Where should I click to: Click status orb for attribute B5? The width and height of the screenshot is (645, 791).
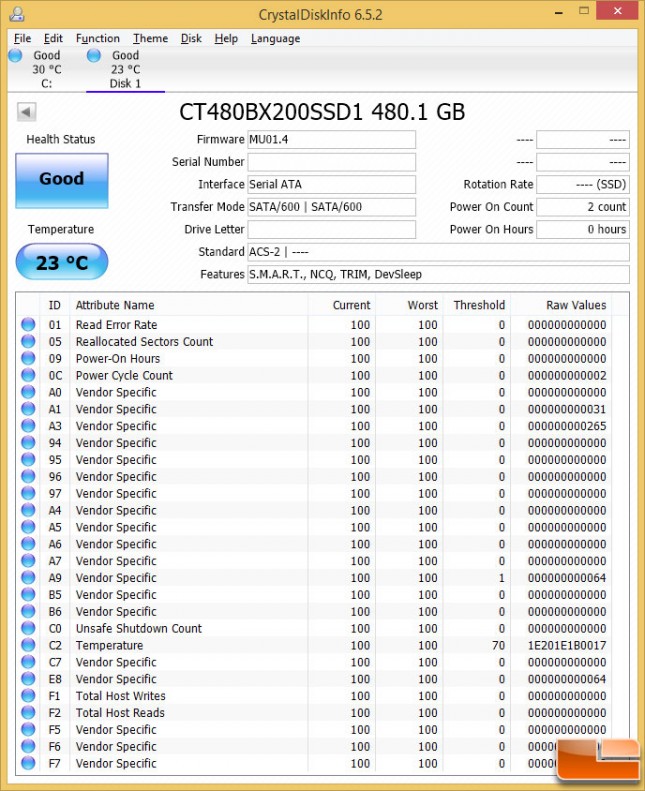(x=28, y=594)
